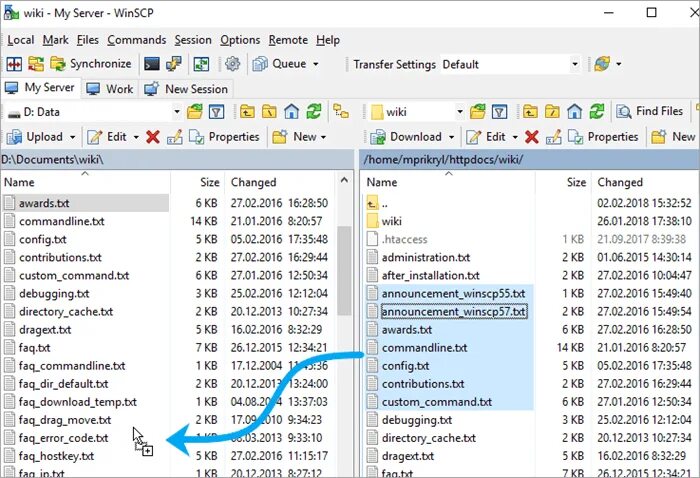Click the Upload button
This screenshot has height=478, width=700.
(35, 137)
